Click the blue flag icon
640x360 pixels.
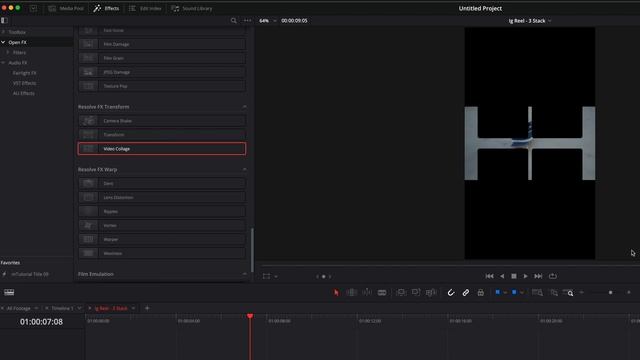498,292
